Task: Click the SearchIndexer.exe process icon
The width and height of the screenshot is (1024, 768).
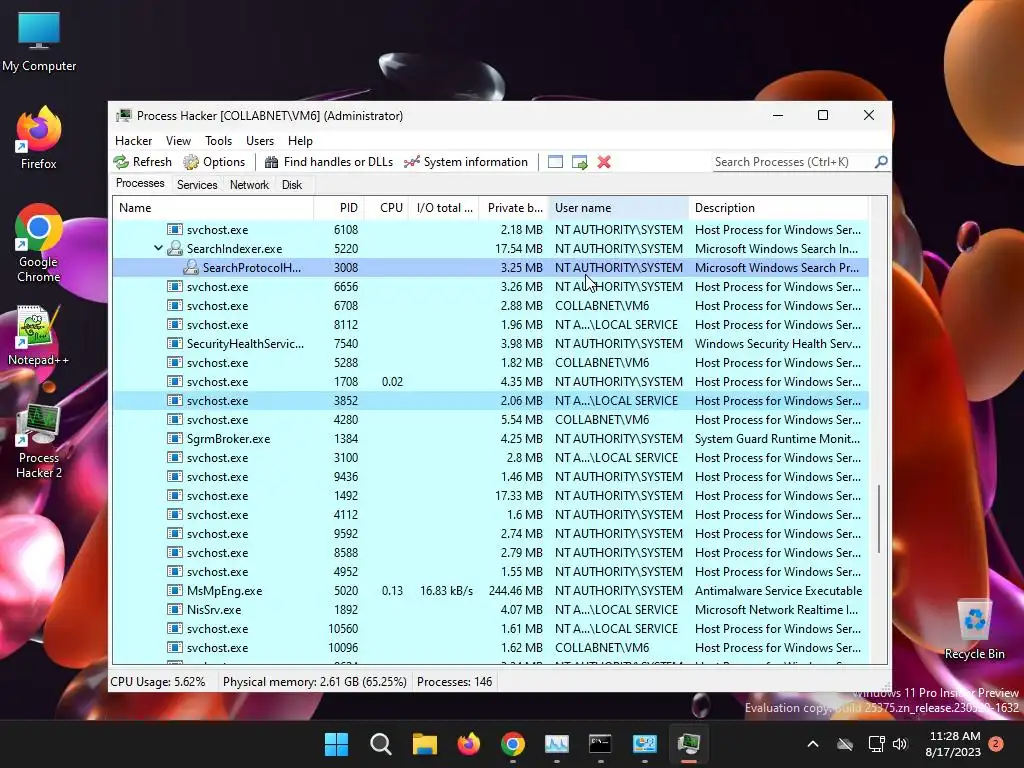Action: click(174, 248)
